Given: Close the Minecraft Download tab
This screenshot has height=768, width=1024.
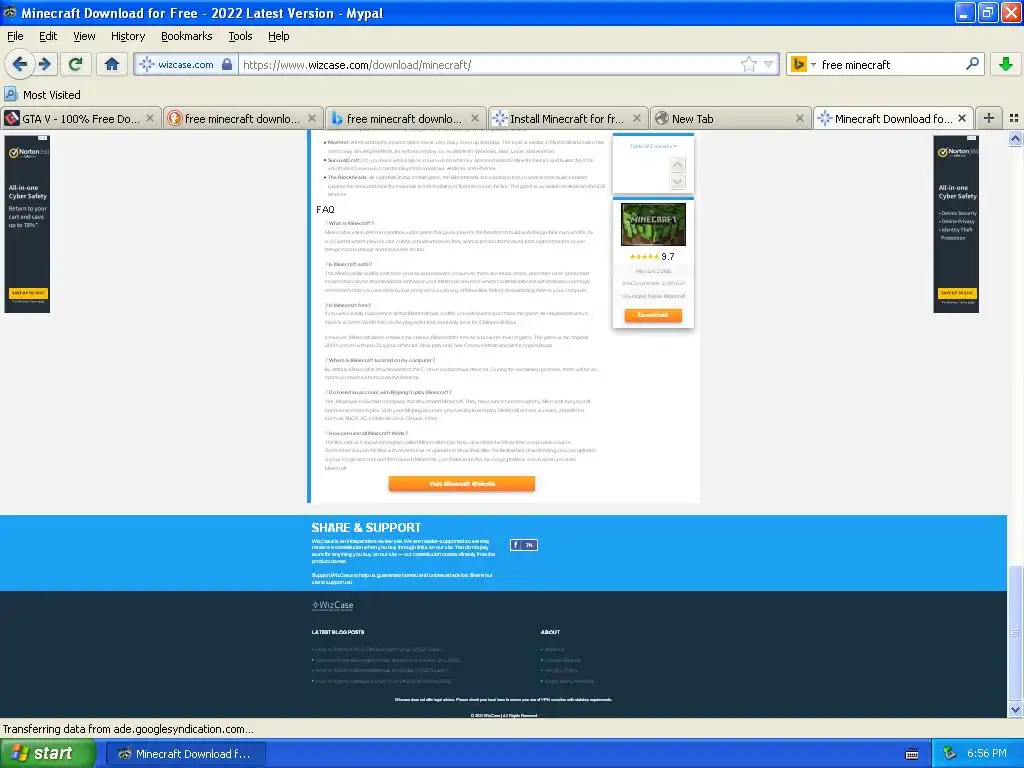Looking at the screenshot, I should (961, 118).
